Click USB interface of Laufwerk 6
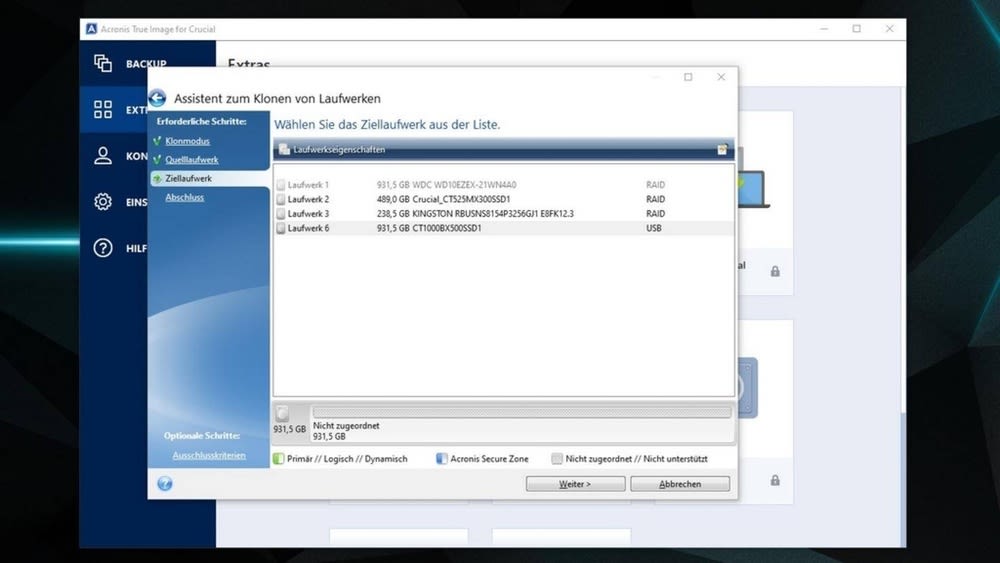The height and width of the screenshot is (563, 1000). tap(654, 228)
